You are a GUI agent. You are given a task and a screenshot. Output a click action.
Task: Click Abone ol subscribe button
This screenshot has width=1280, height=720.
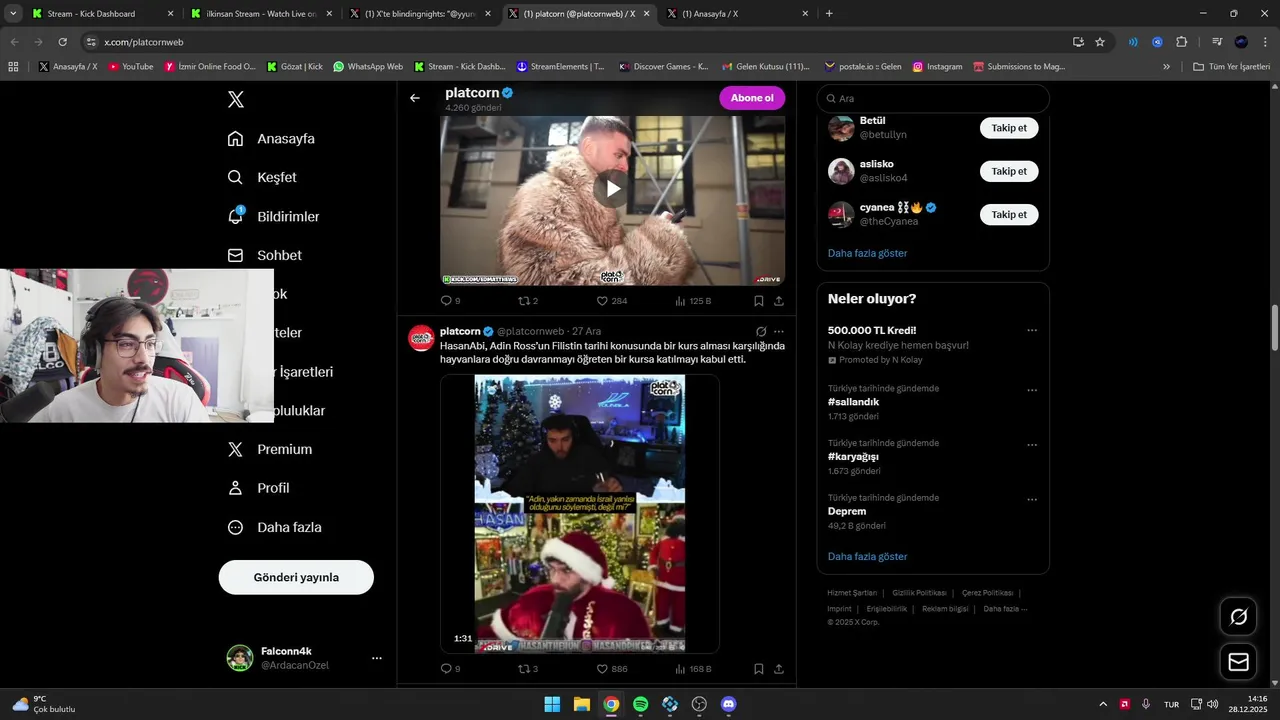pos(752,98)
